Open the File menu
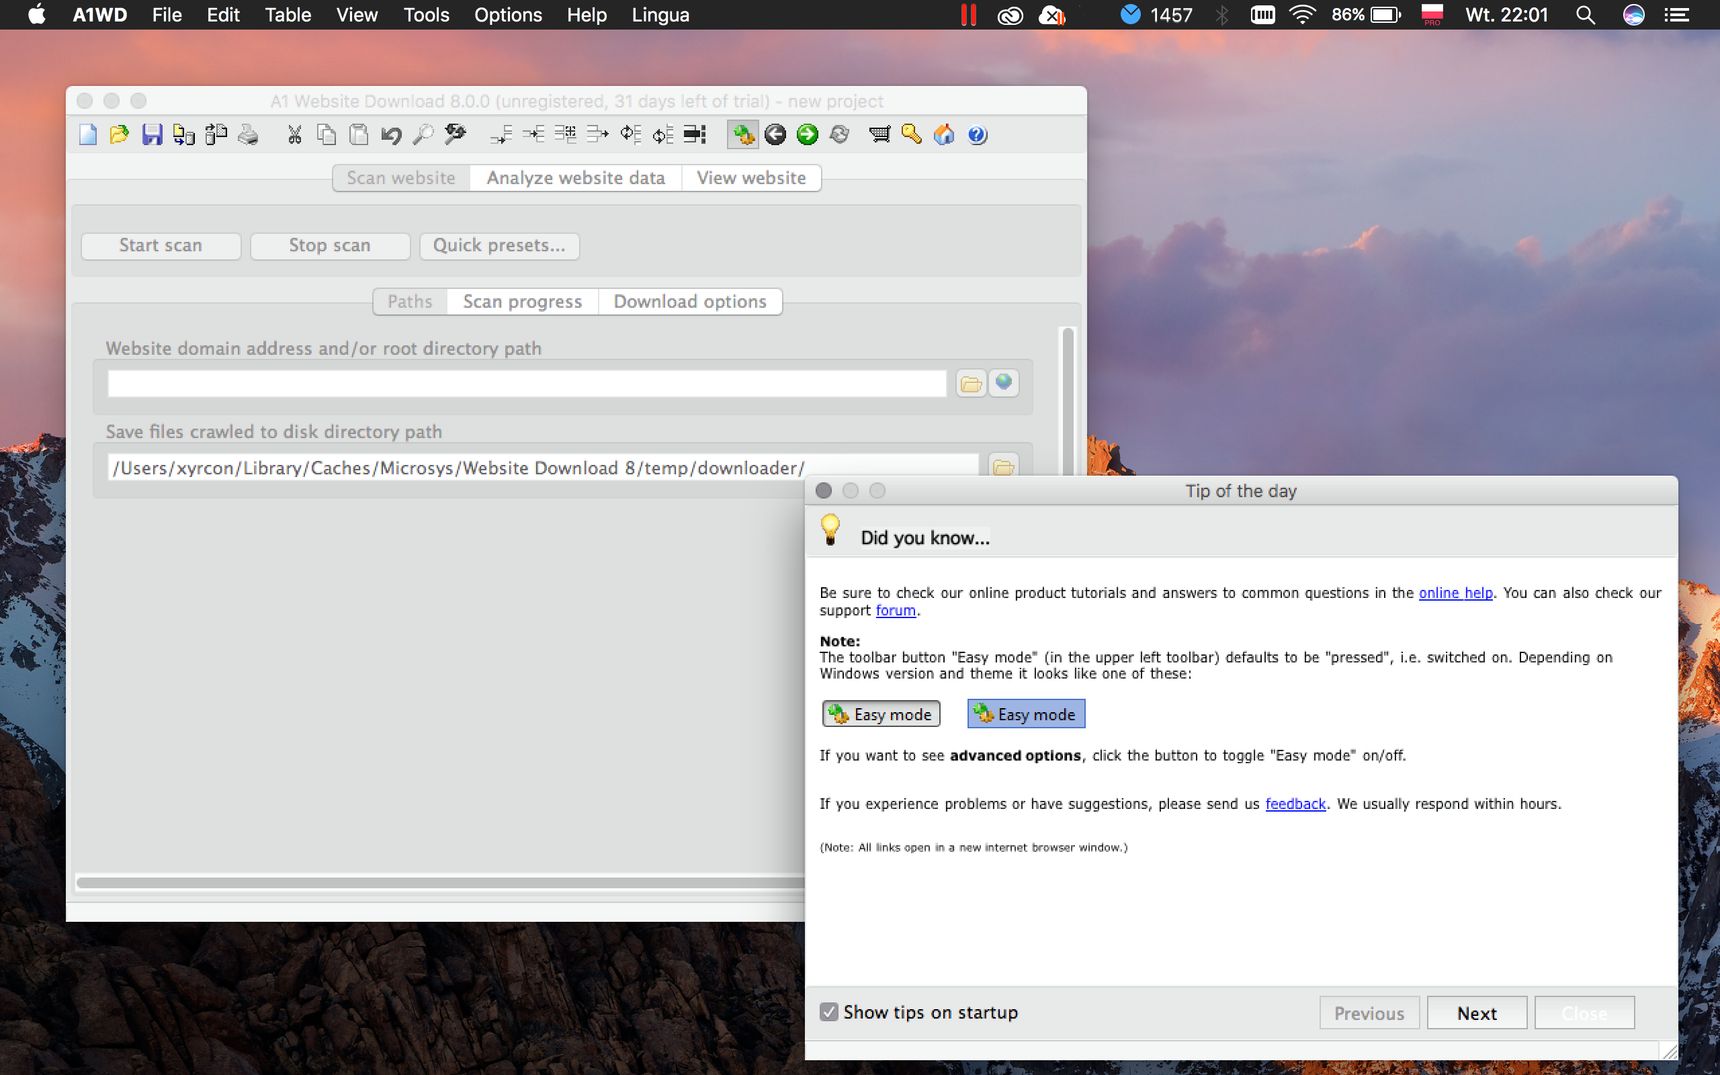This screenshot has width=1720, height=1075. pos(167,15)
